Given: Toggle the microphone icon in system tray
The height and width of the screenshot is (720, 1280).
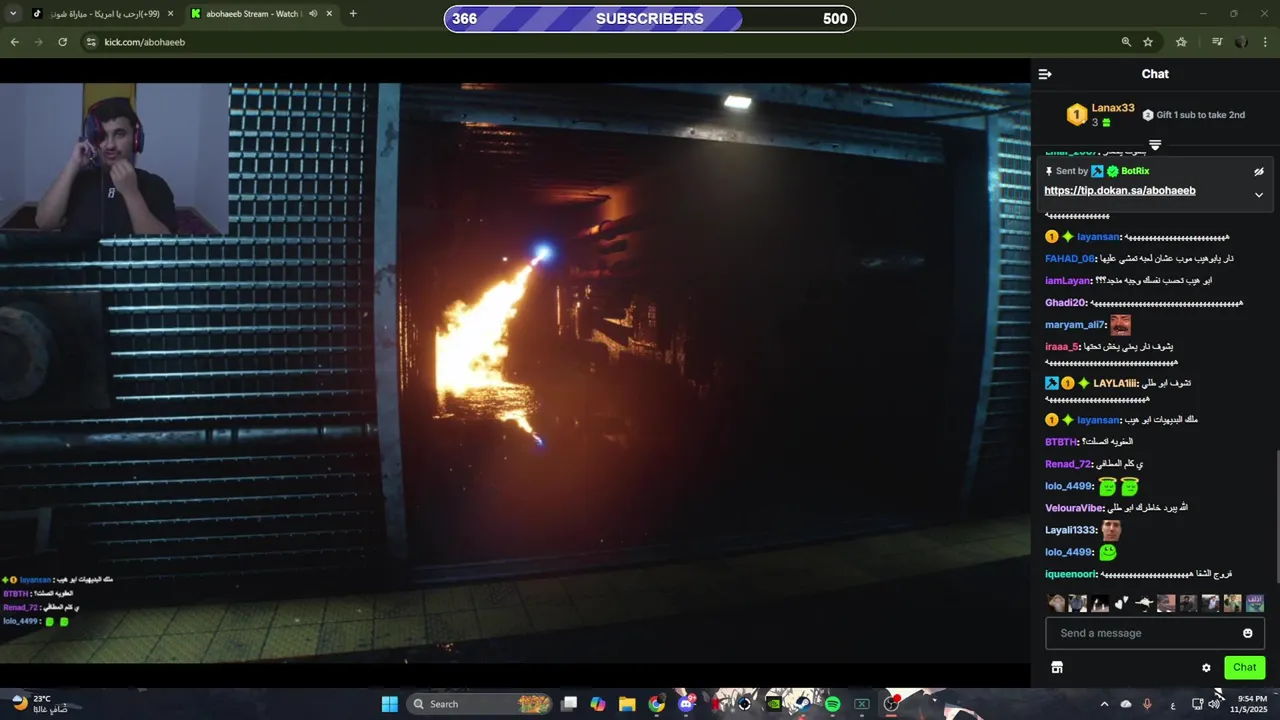Looking at the screenshot, I should [1147, 704].
